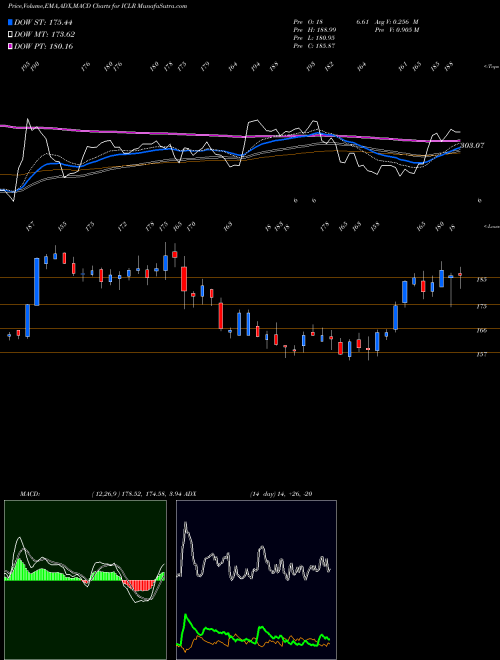Click the '(14 day) 14, +26, -20' ADX values
Screen dimensions: 500x660
(281, 494)
